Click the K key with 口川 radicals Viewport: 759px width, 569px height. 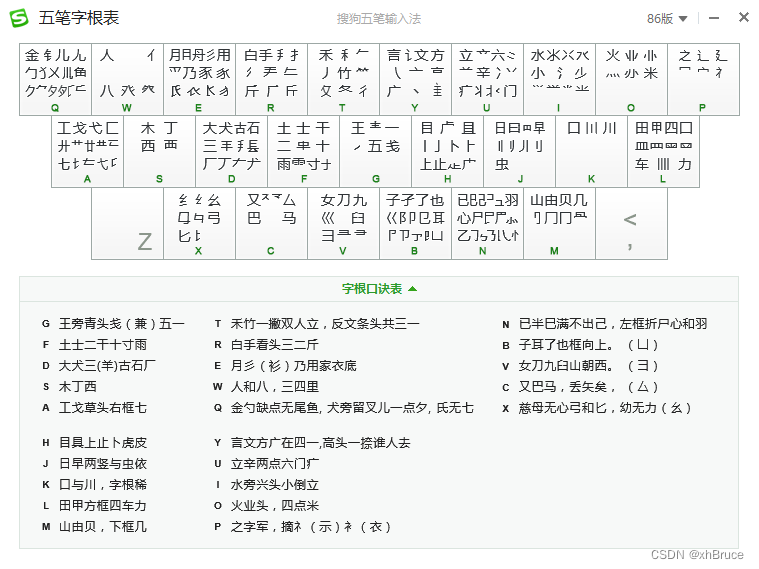coord(592,152)
